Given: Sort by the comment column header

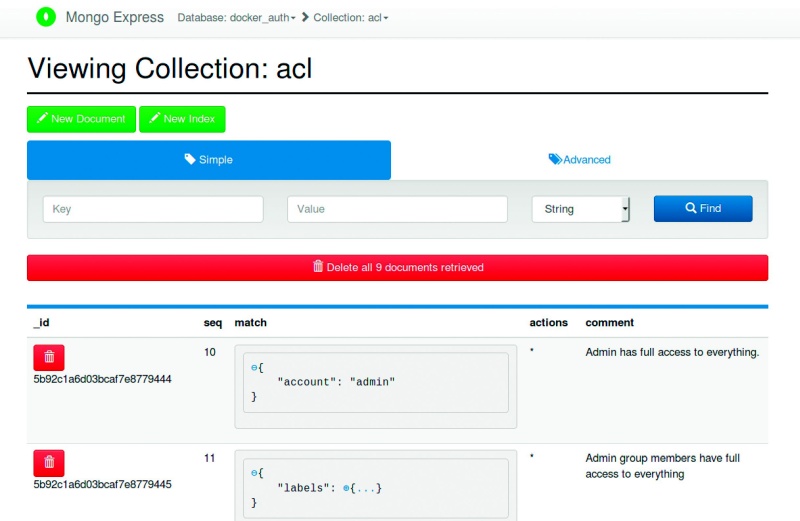Looking at the screenshot, I should coord(610,322).
